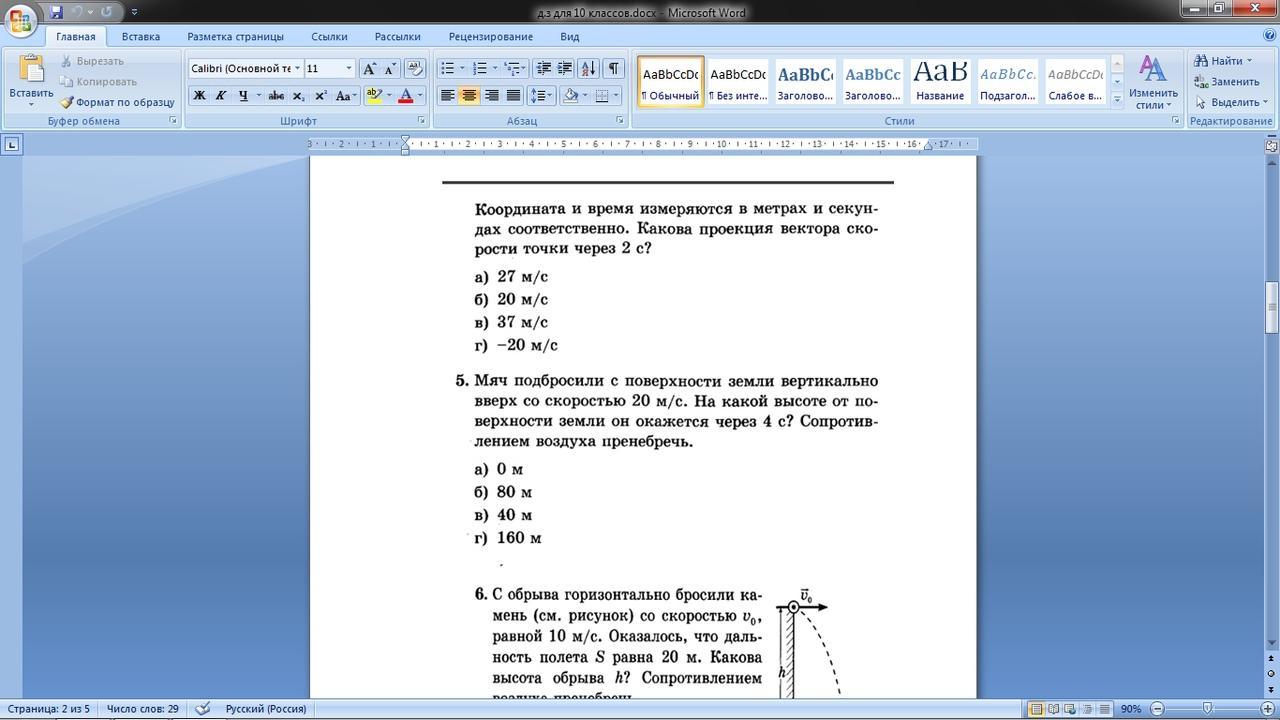Align text right

point(491,96)
